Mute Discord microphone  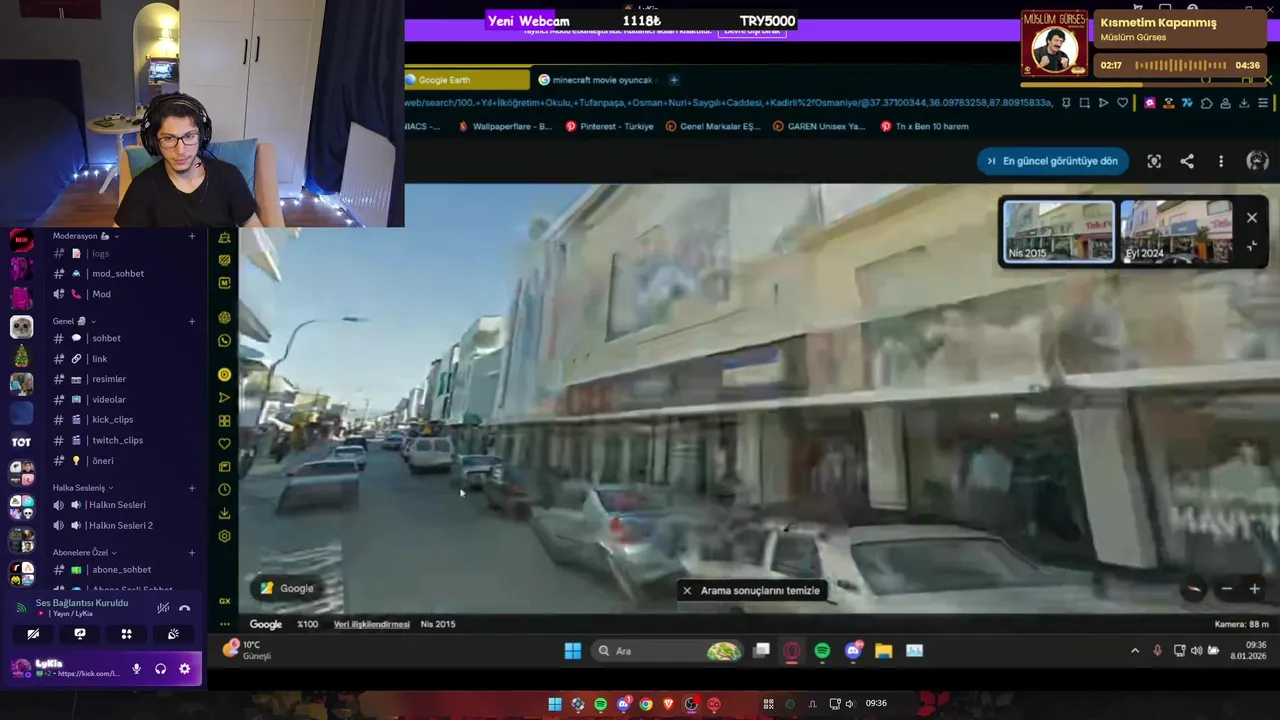(137, 669)
